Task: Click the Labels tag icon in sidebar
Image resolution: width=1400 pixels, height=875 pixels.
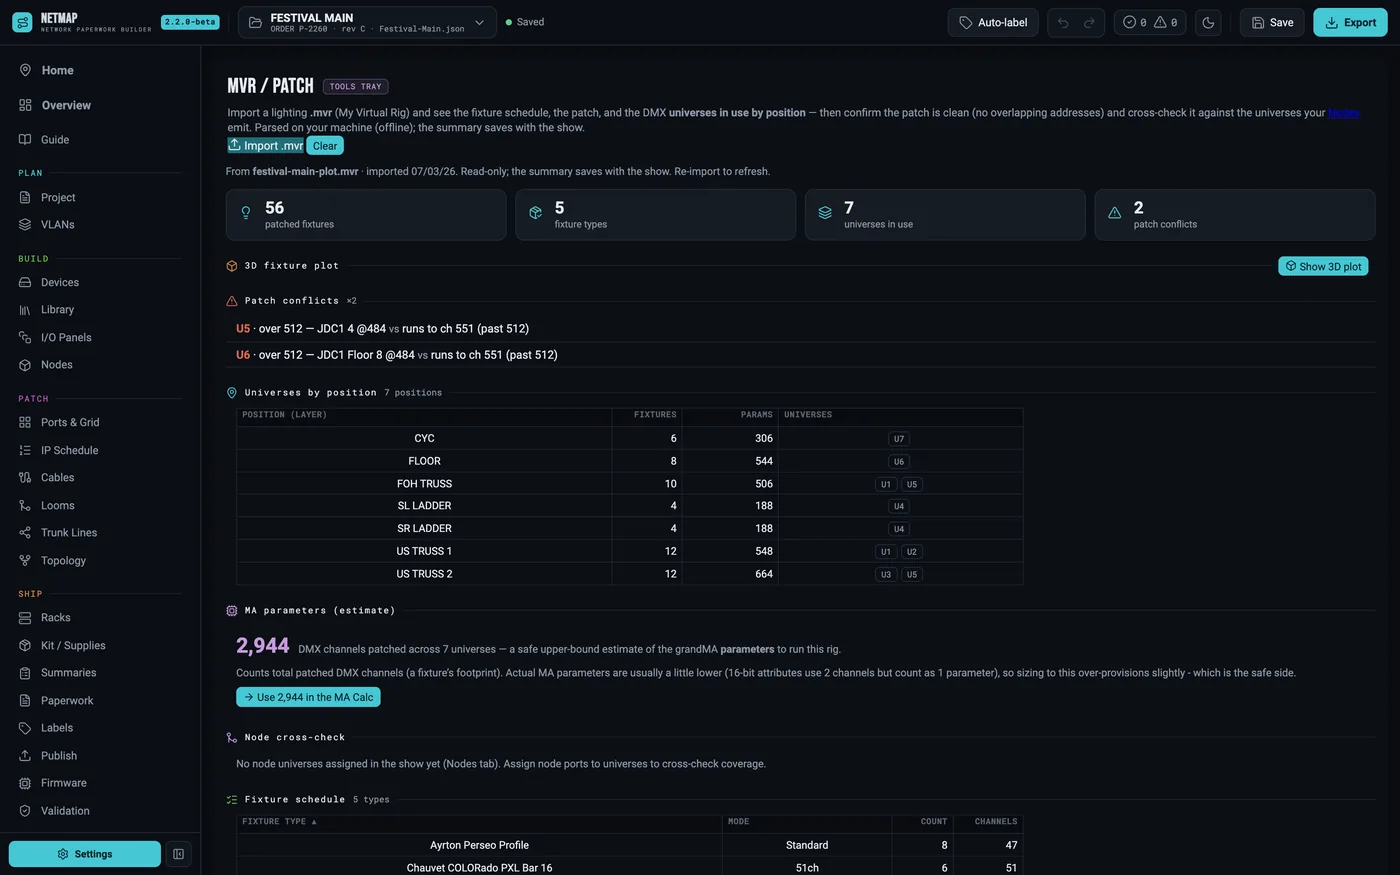Action: [25, 727]
